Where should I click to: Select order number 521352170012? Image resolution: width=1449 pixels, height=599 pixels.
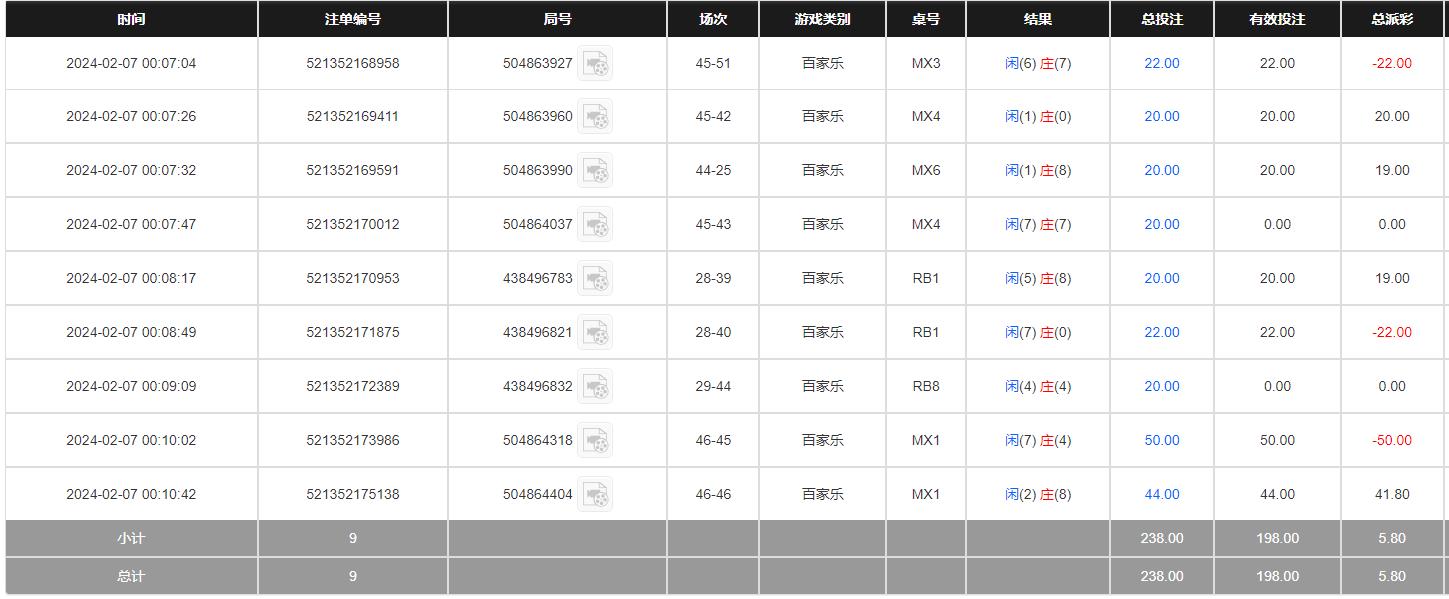(353, 224)
